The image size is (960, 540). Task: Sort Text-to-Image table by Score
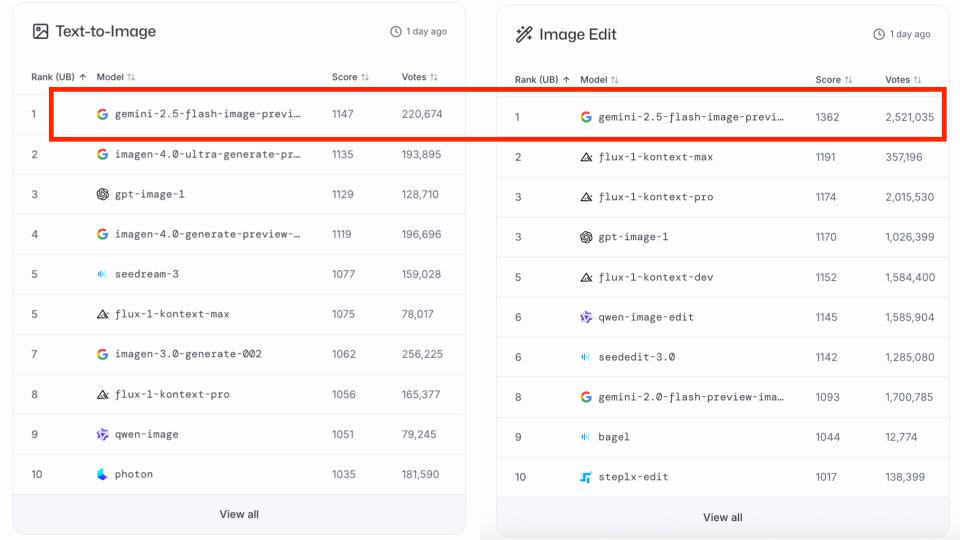click(350, 77)
